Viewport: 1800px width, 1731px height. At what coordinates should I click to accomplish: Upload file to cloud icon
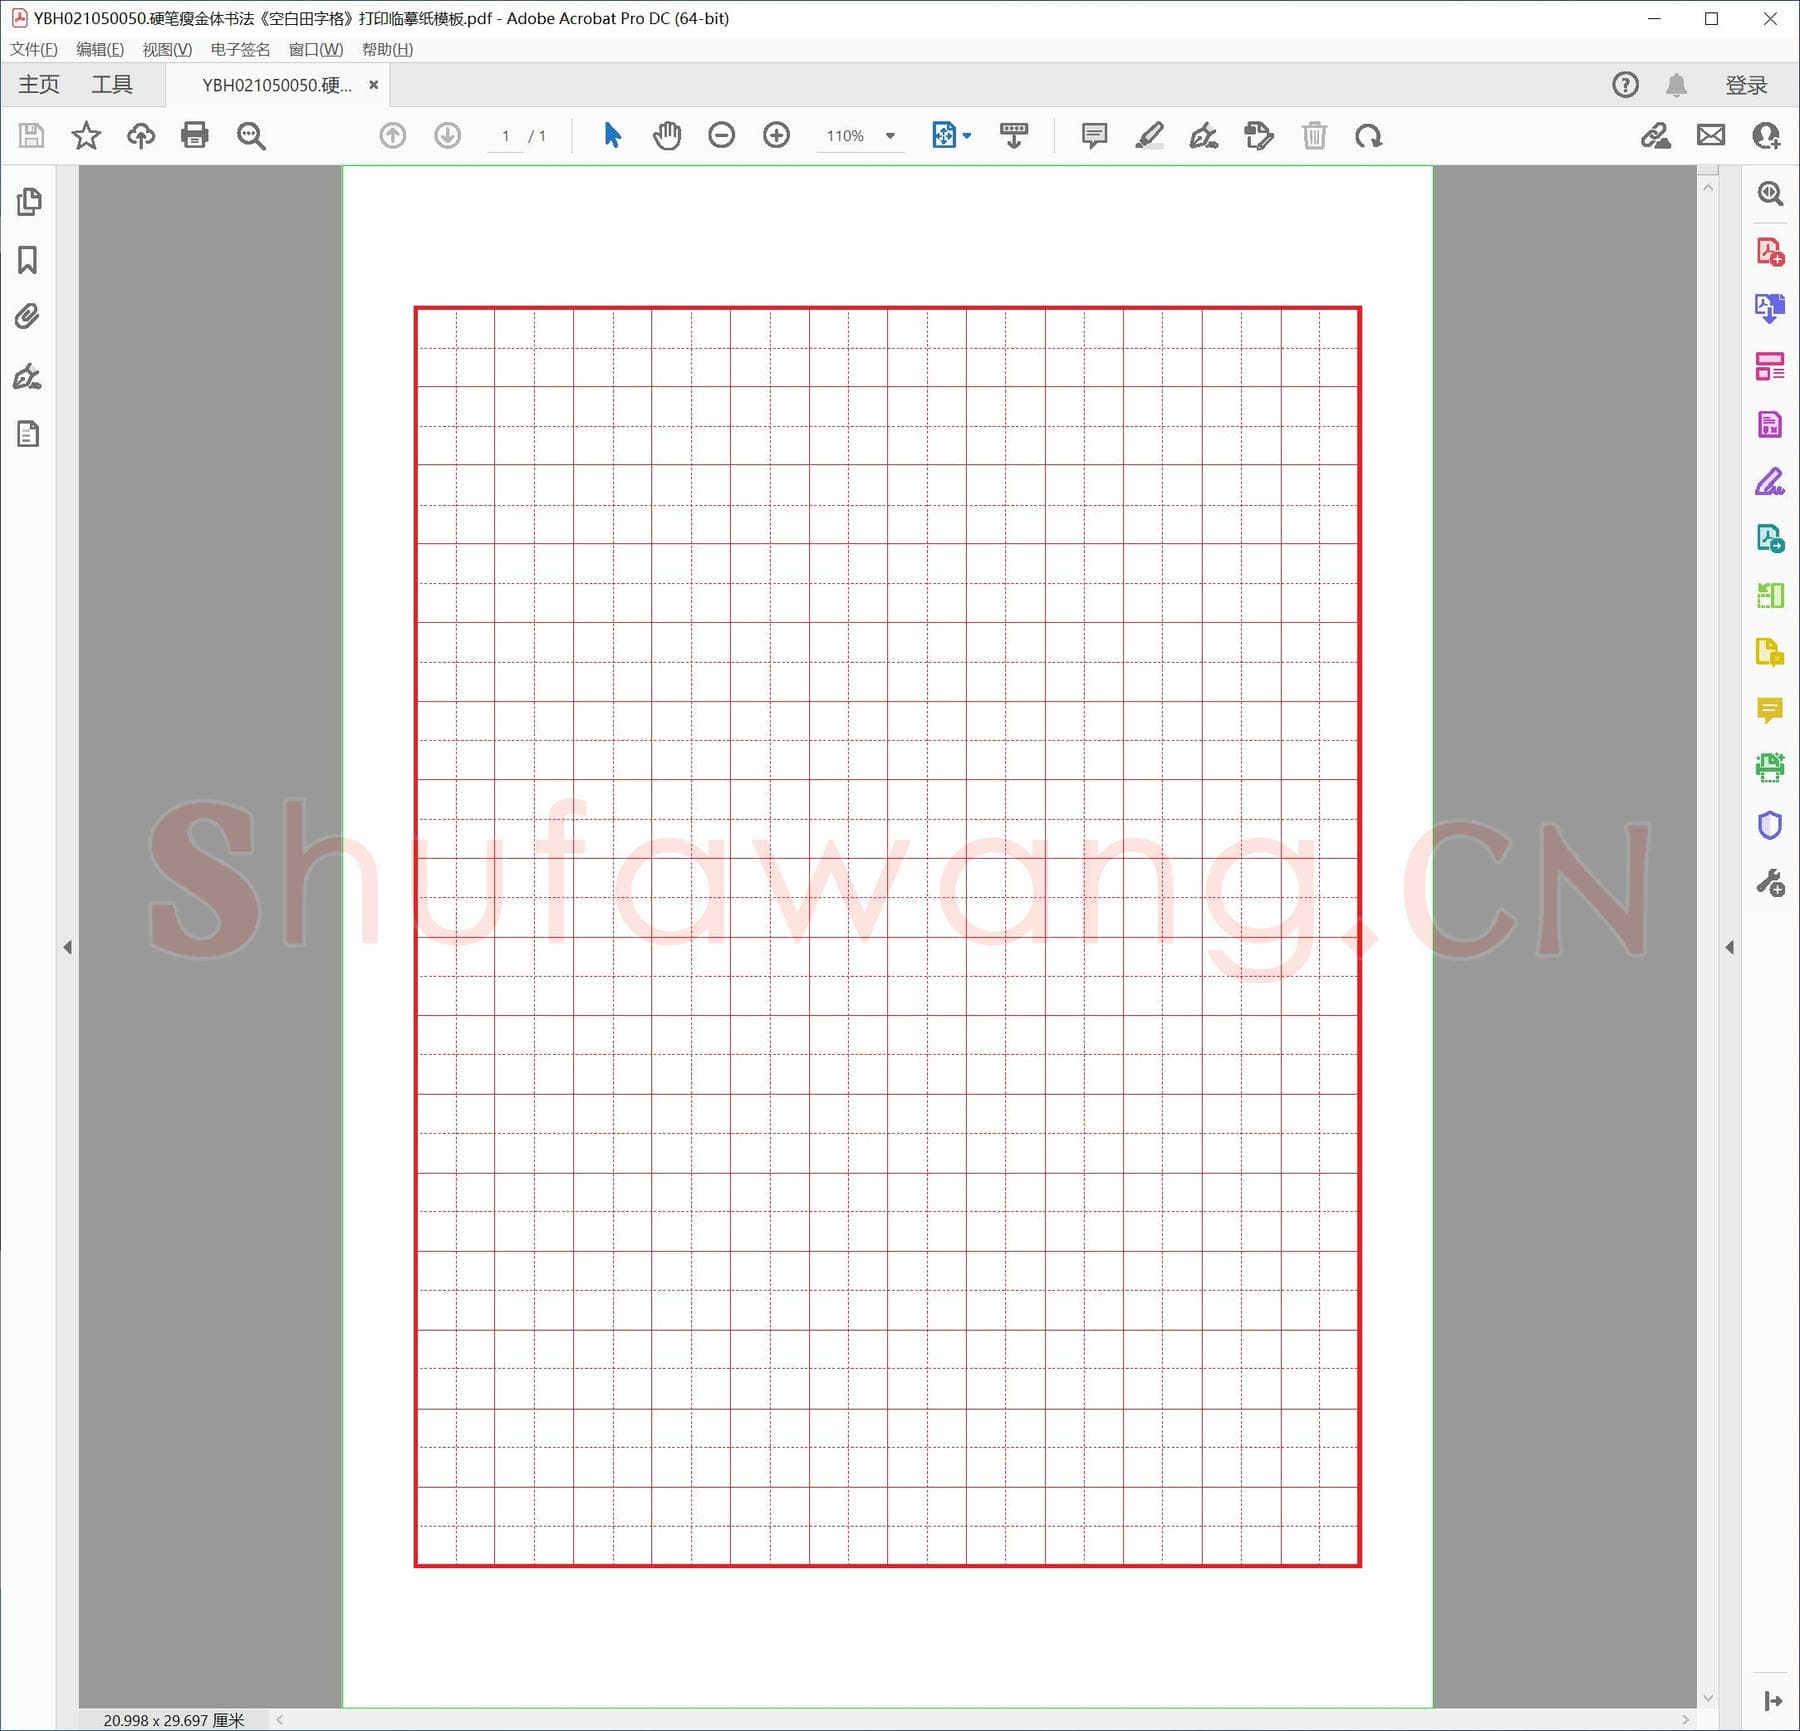141,135
